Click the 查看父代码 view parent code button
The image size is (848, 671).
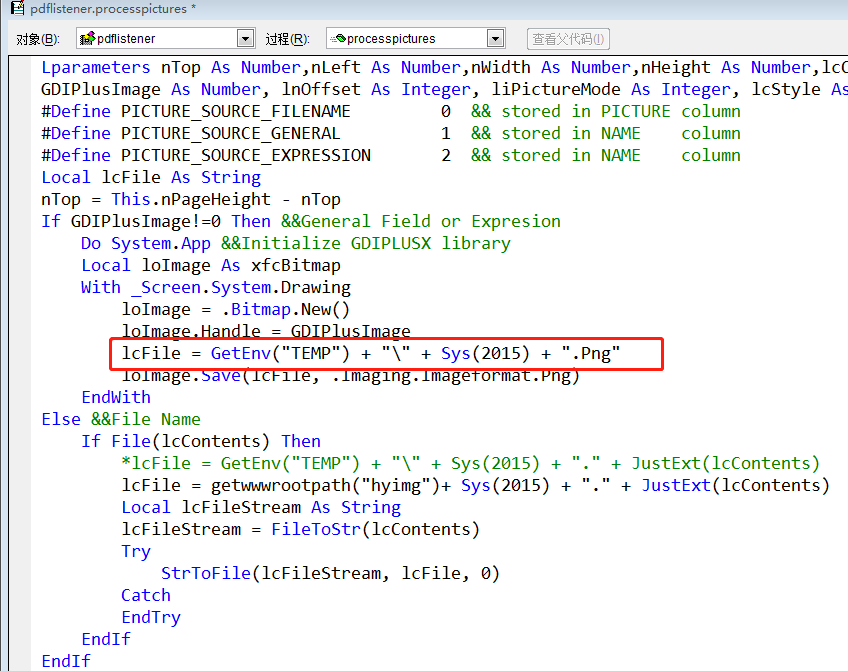[568, 39]
